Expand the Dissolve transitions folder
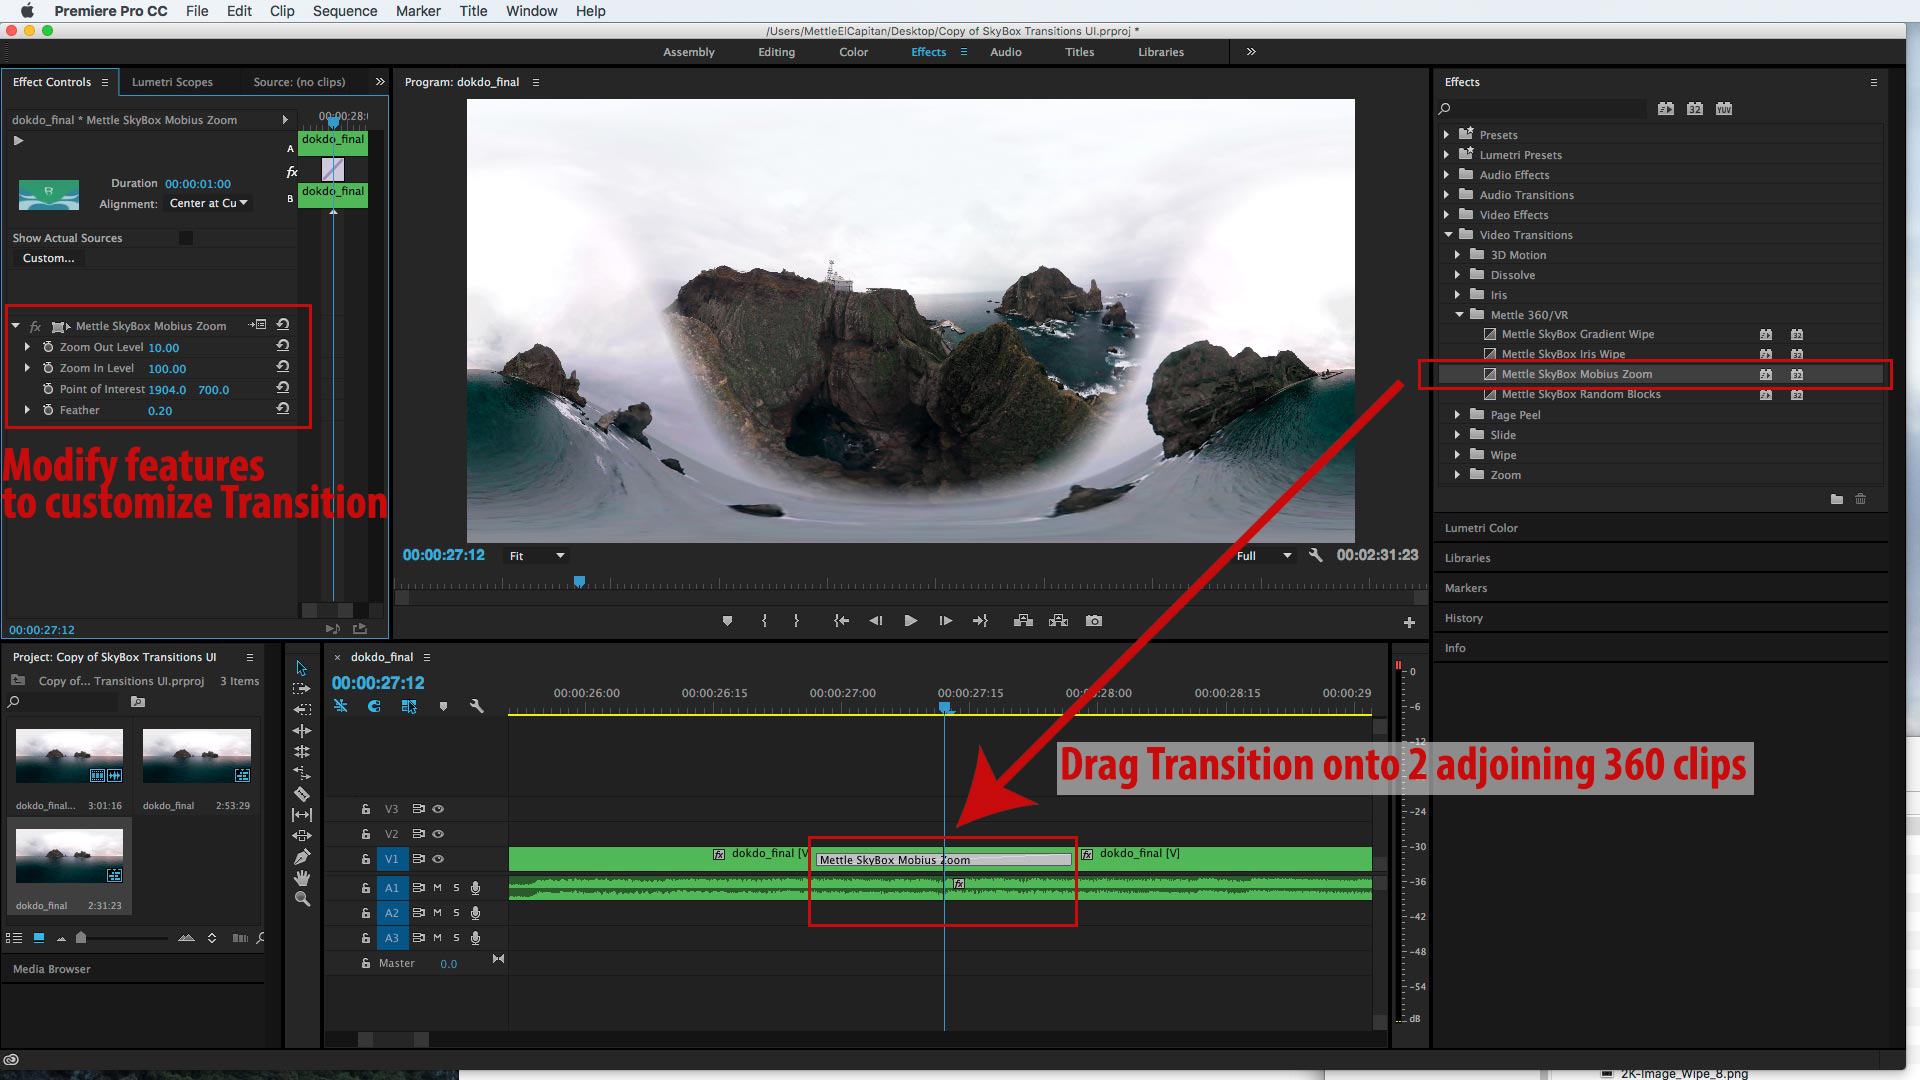 (1457, 275)
